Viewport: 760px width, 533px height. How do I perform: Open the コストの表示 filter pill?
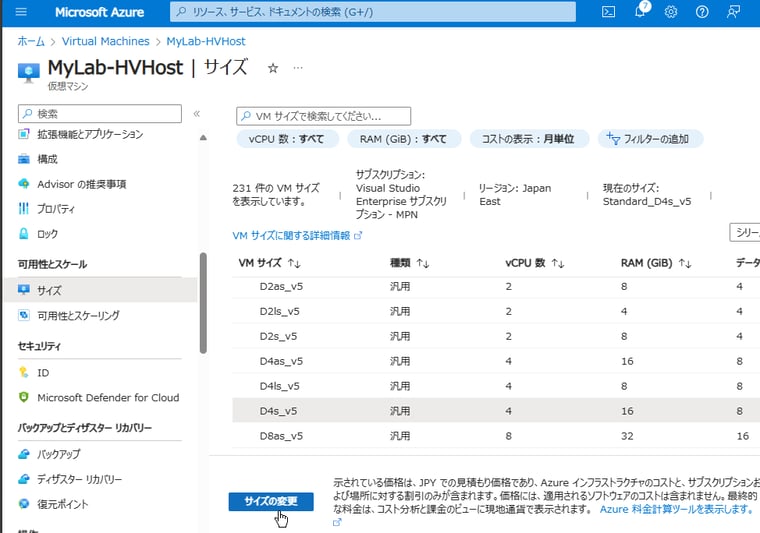click(x=529, y=139)
